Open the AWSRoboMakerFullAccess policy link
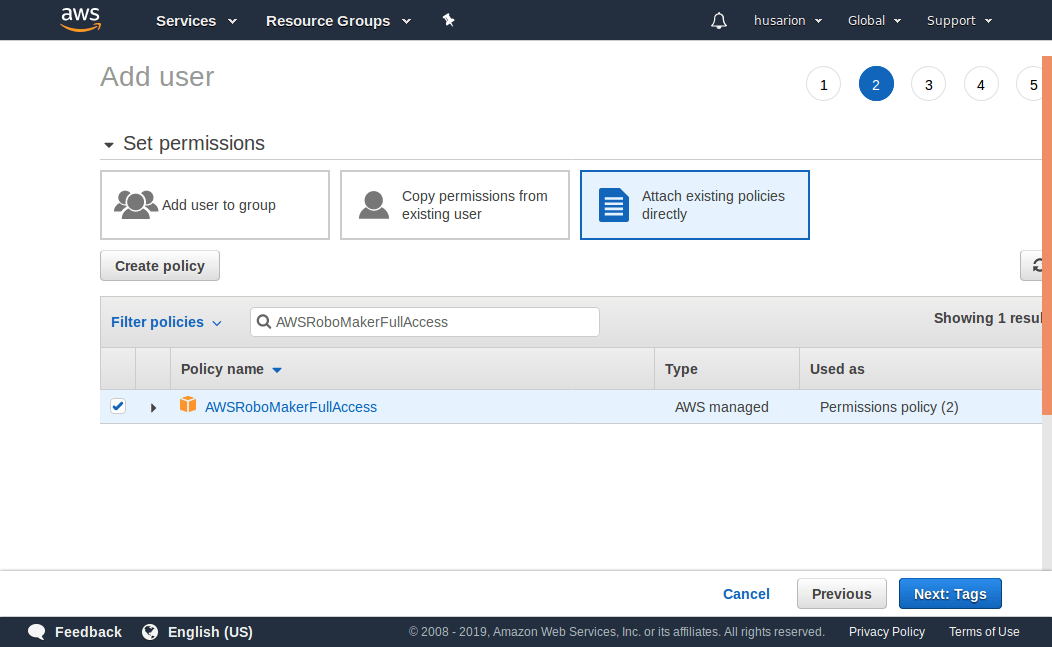Image resolution: width=1052 pixels, height=647 pixels. (291, 407)
